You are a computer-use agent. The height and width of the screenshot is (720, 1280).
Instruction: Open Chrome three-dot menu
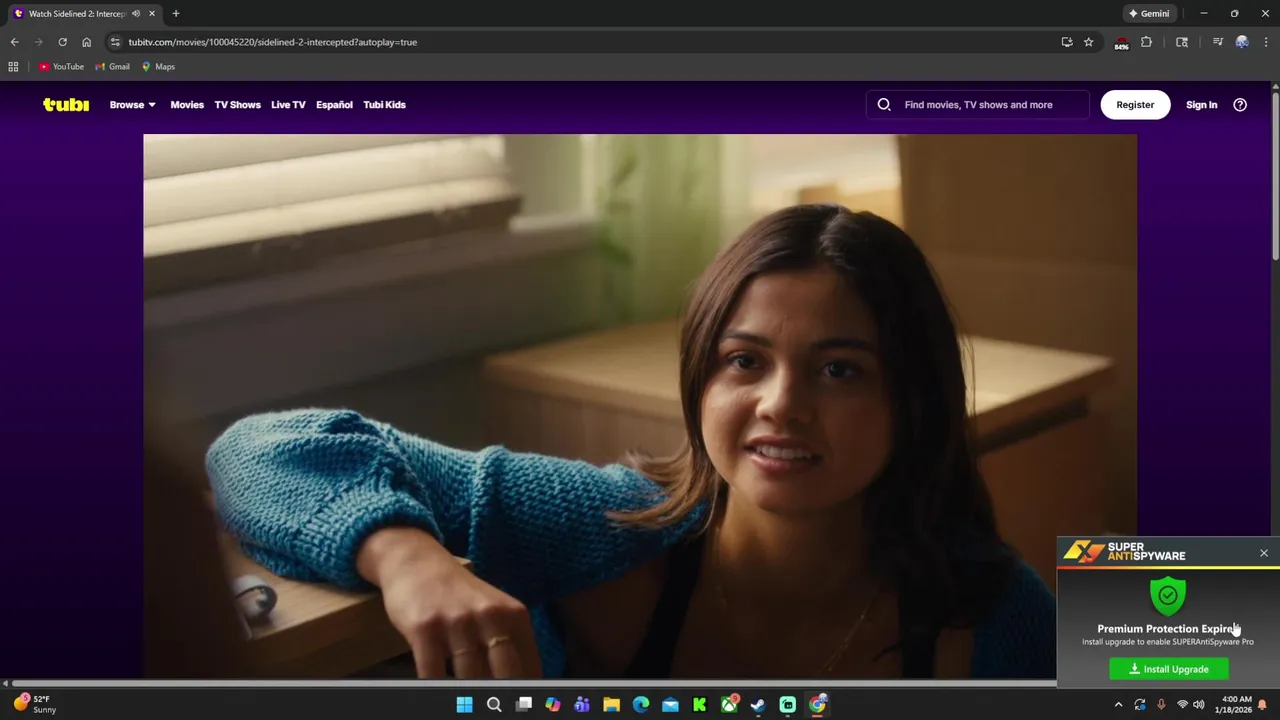(1264, 42)
